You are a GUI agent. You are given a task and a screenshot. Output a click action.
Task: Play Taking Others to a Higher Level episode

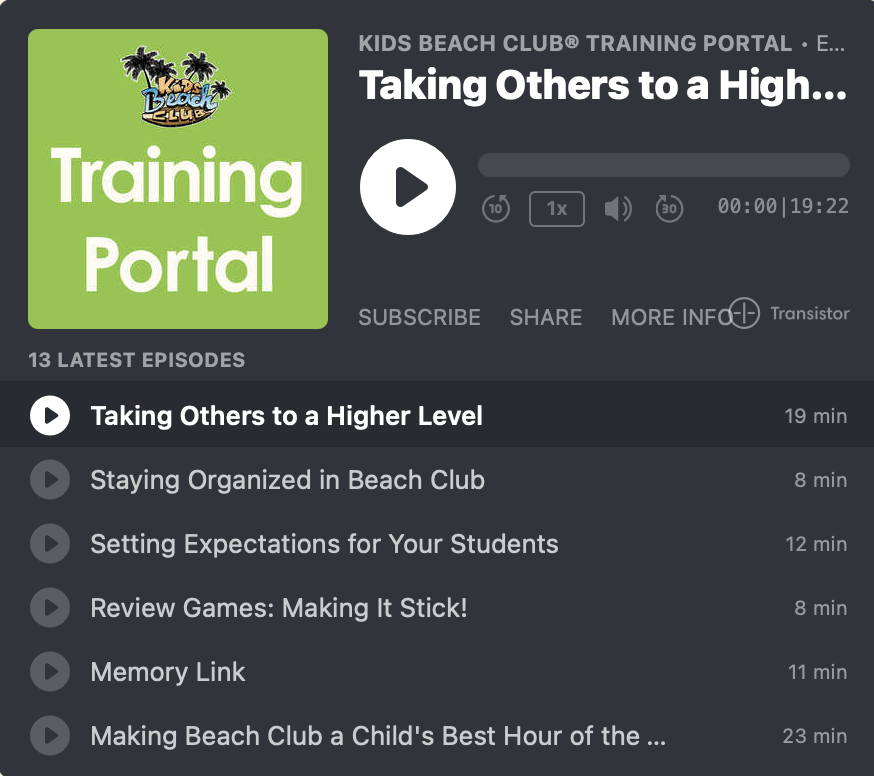pyautogui.click(x=50, y=415)
